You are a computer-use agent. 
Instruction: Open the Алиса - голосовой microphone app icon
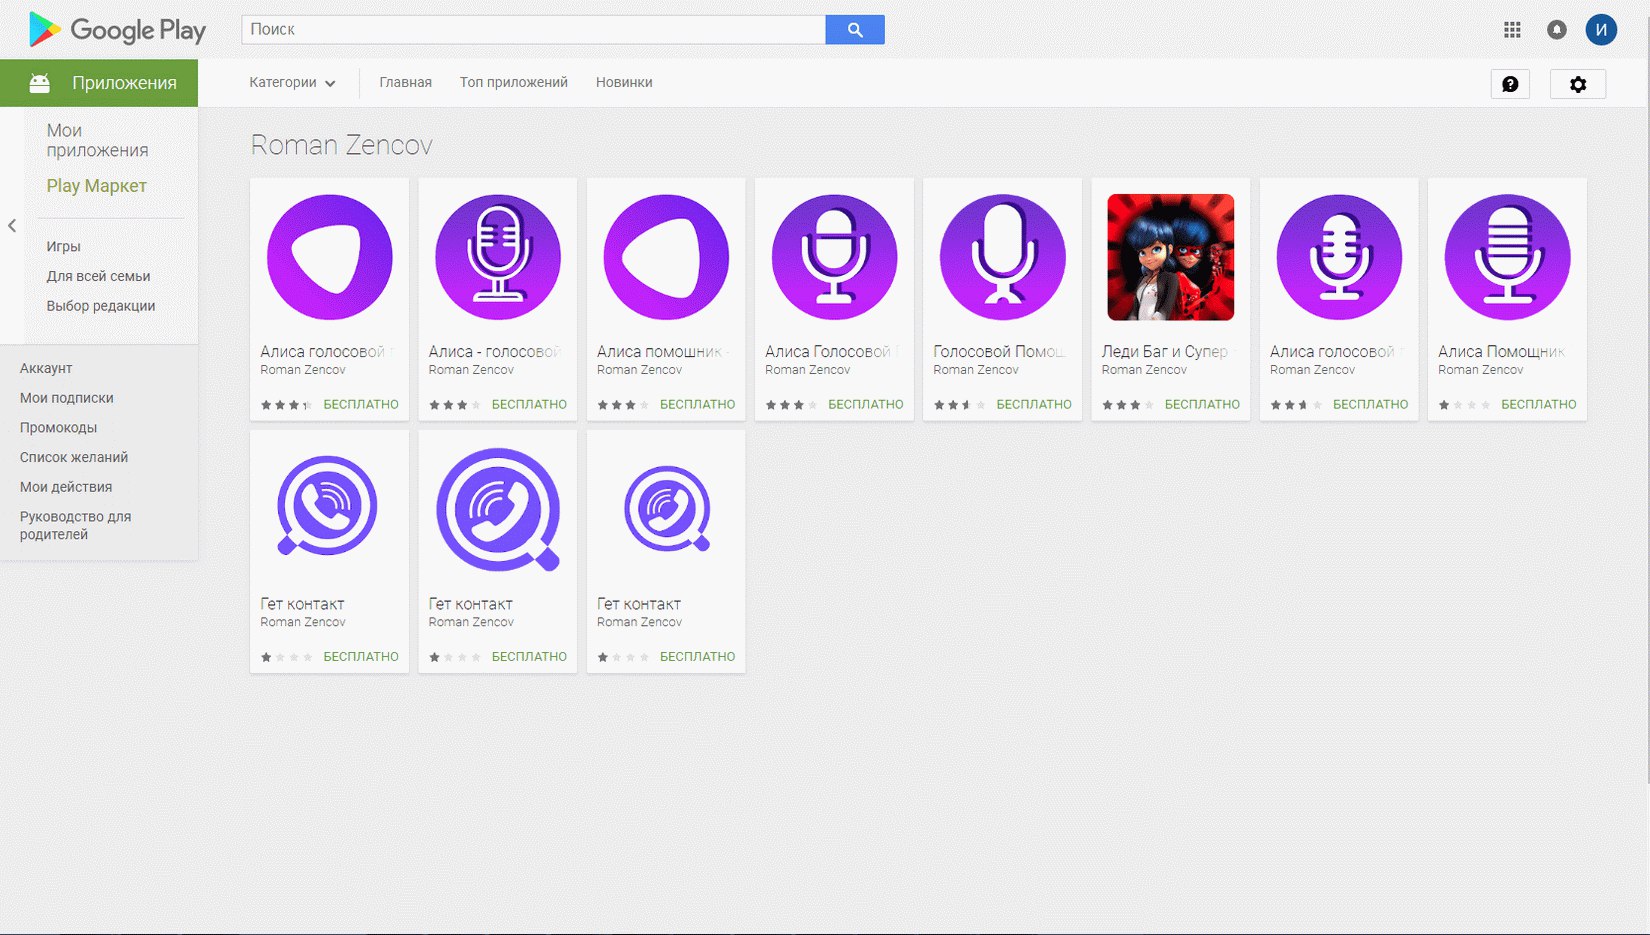(x=498, y=257)
